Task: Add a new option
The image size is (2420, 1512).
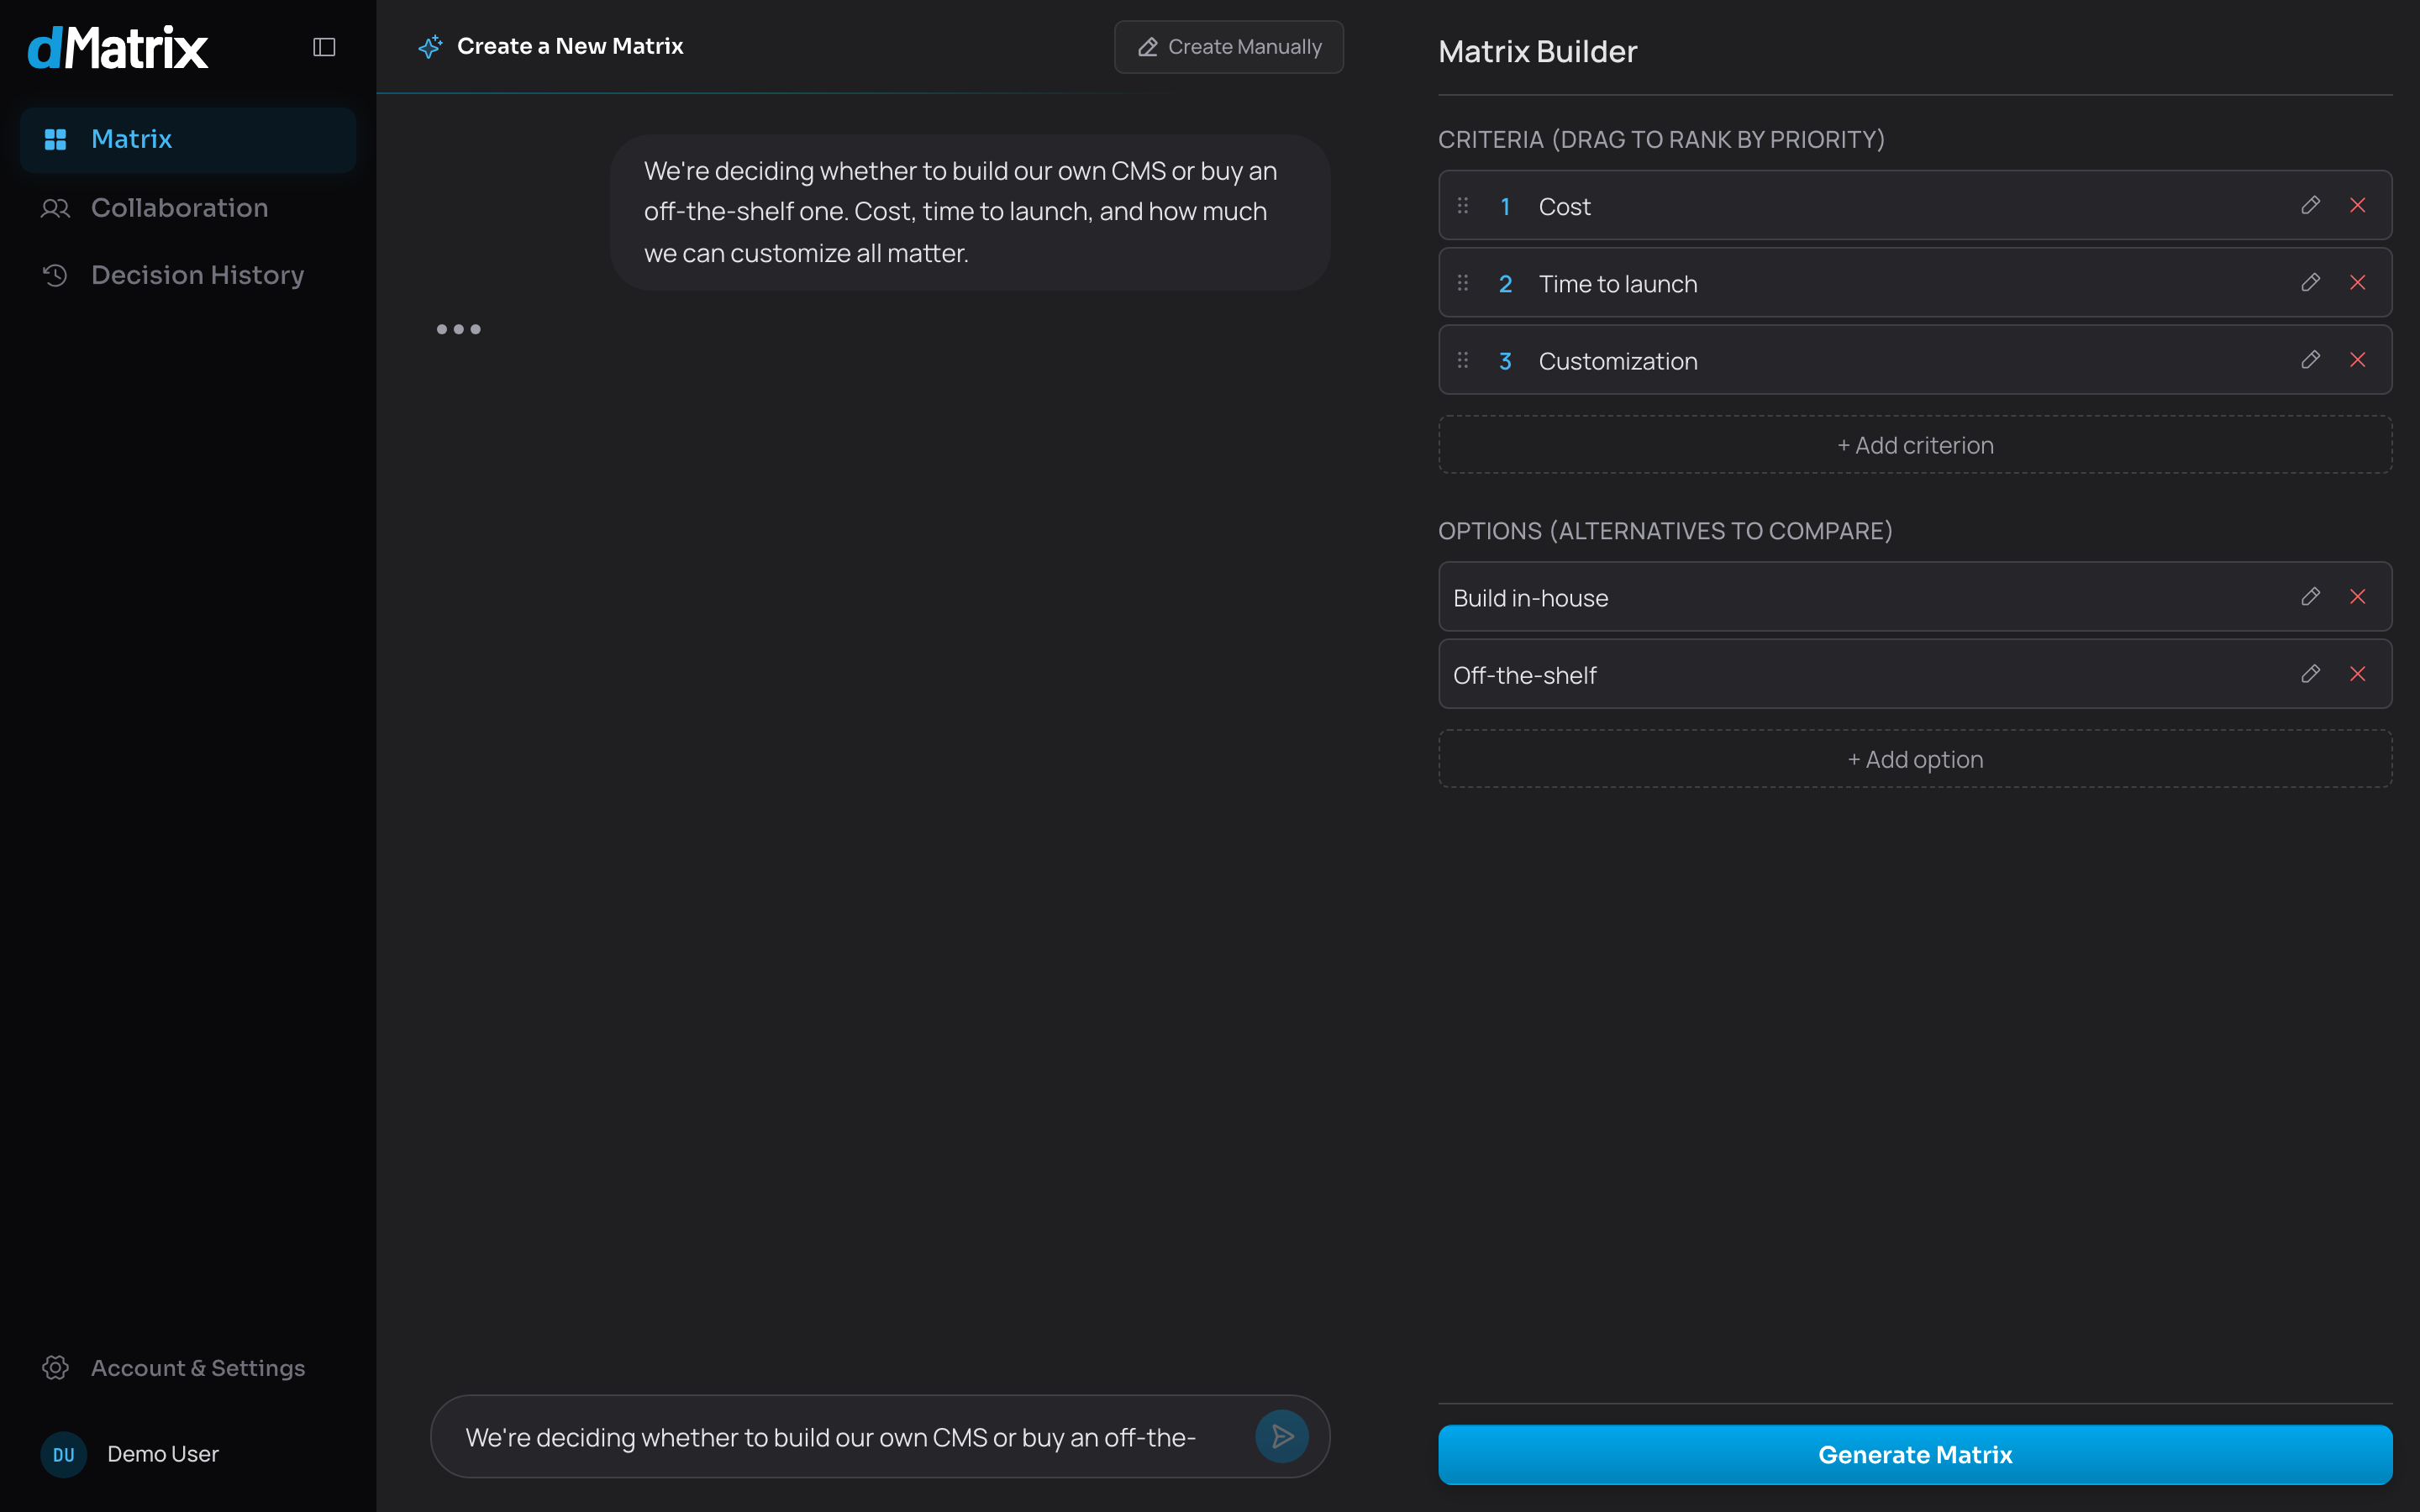Action: (x=1914, y=759)
